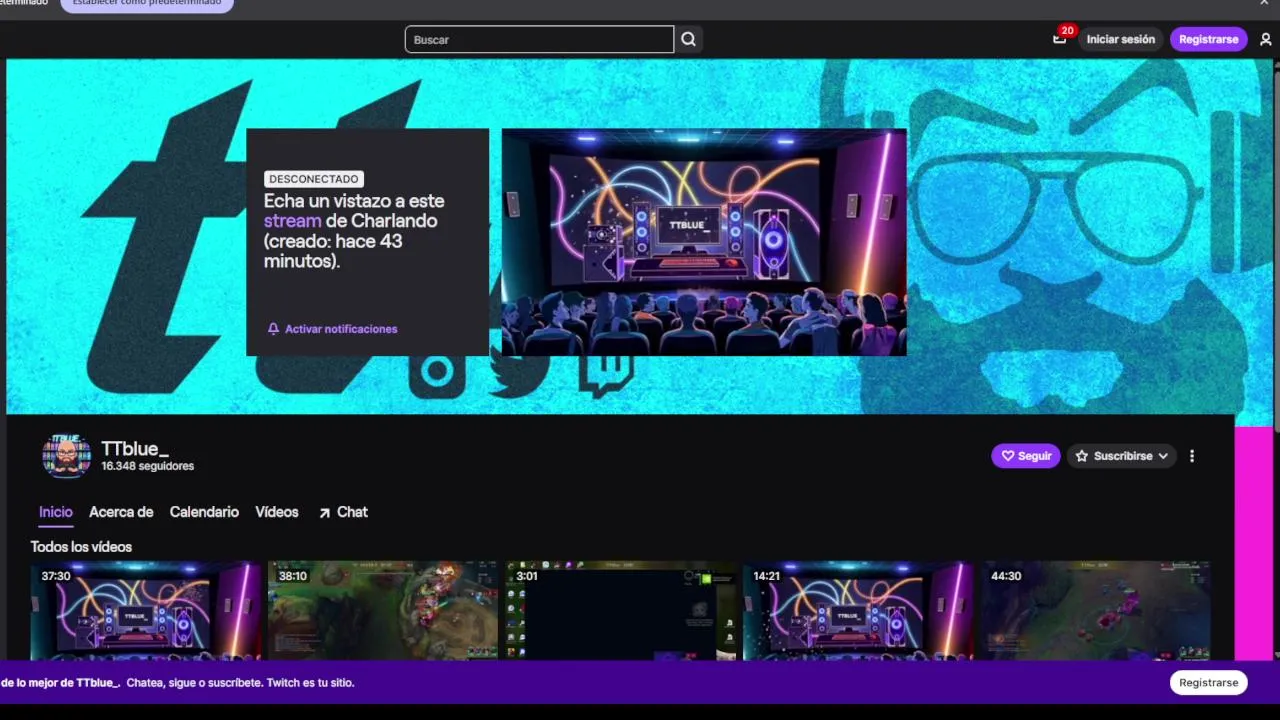Click the DESCONECTADO label
This screenshot has height=720, width=1280.
[313, 179]
